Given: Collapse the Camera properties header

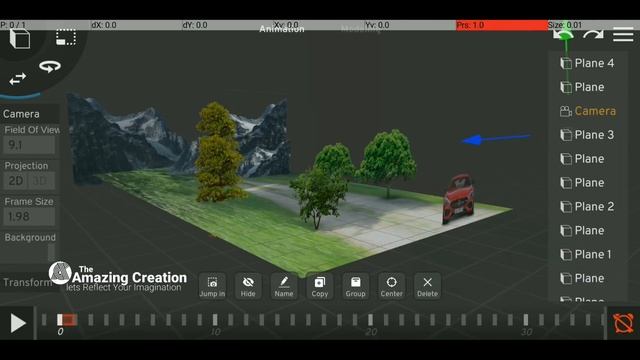Looking at the screenshot, I should coord(29,114).
